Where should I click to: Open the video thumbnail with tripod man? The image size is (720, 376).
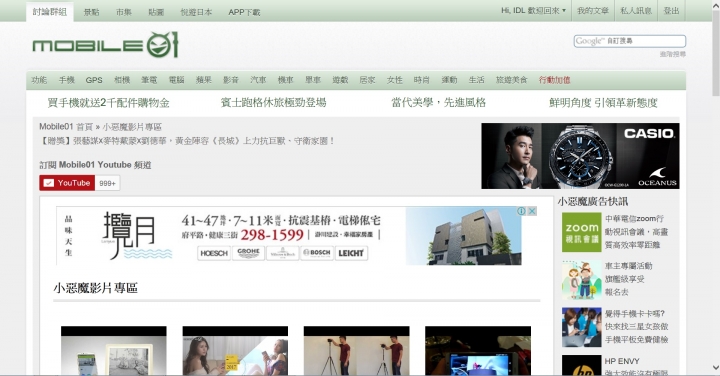[356, 351]
